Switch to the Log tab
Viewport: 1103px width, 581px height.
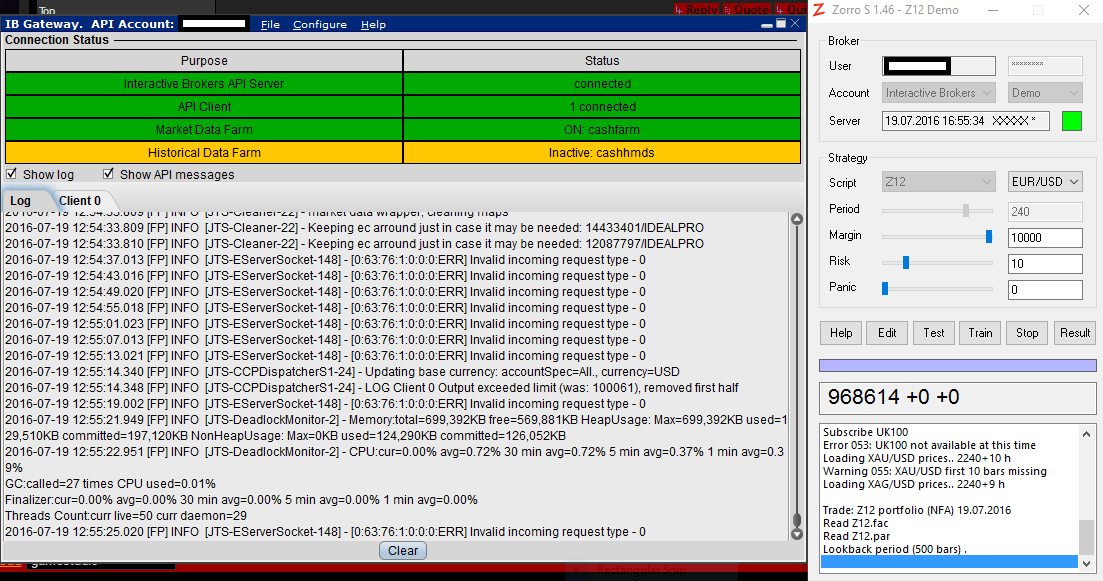pos(20,201)
